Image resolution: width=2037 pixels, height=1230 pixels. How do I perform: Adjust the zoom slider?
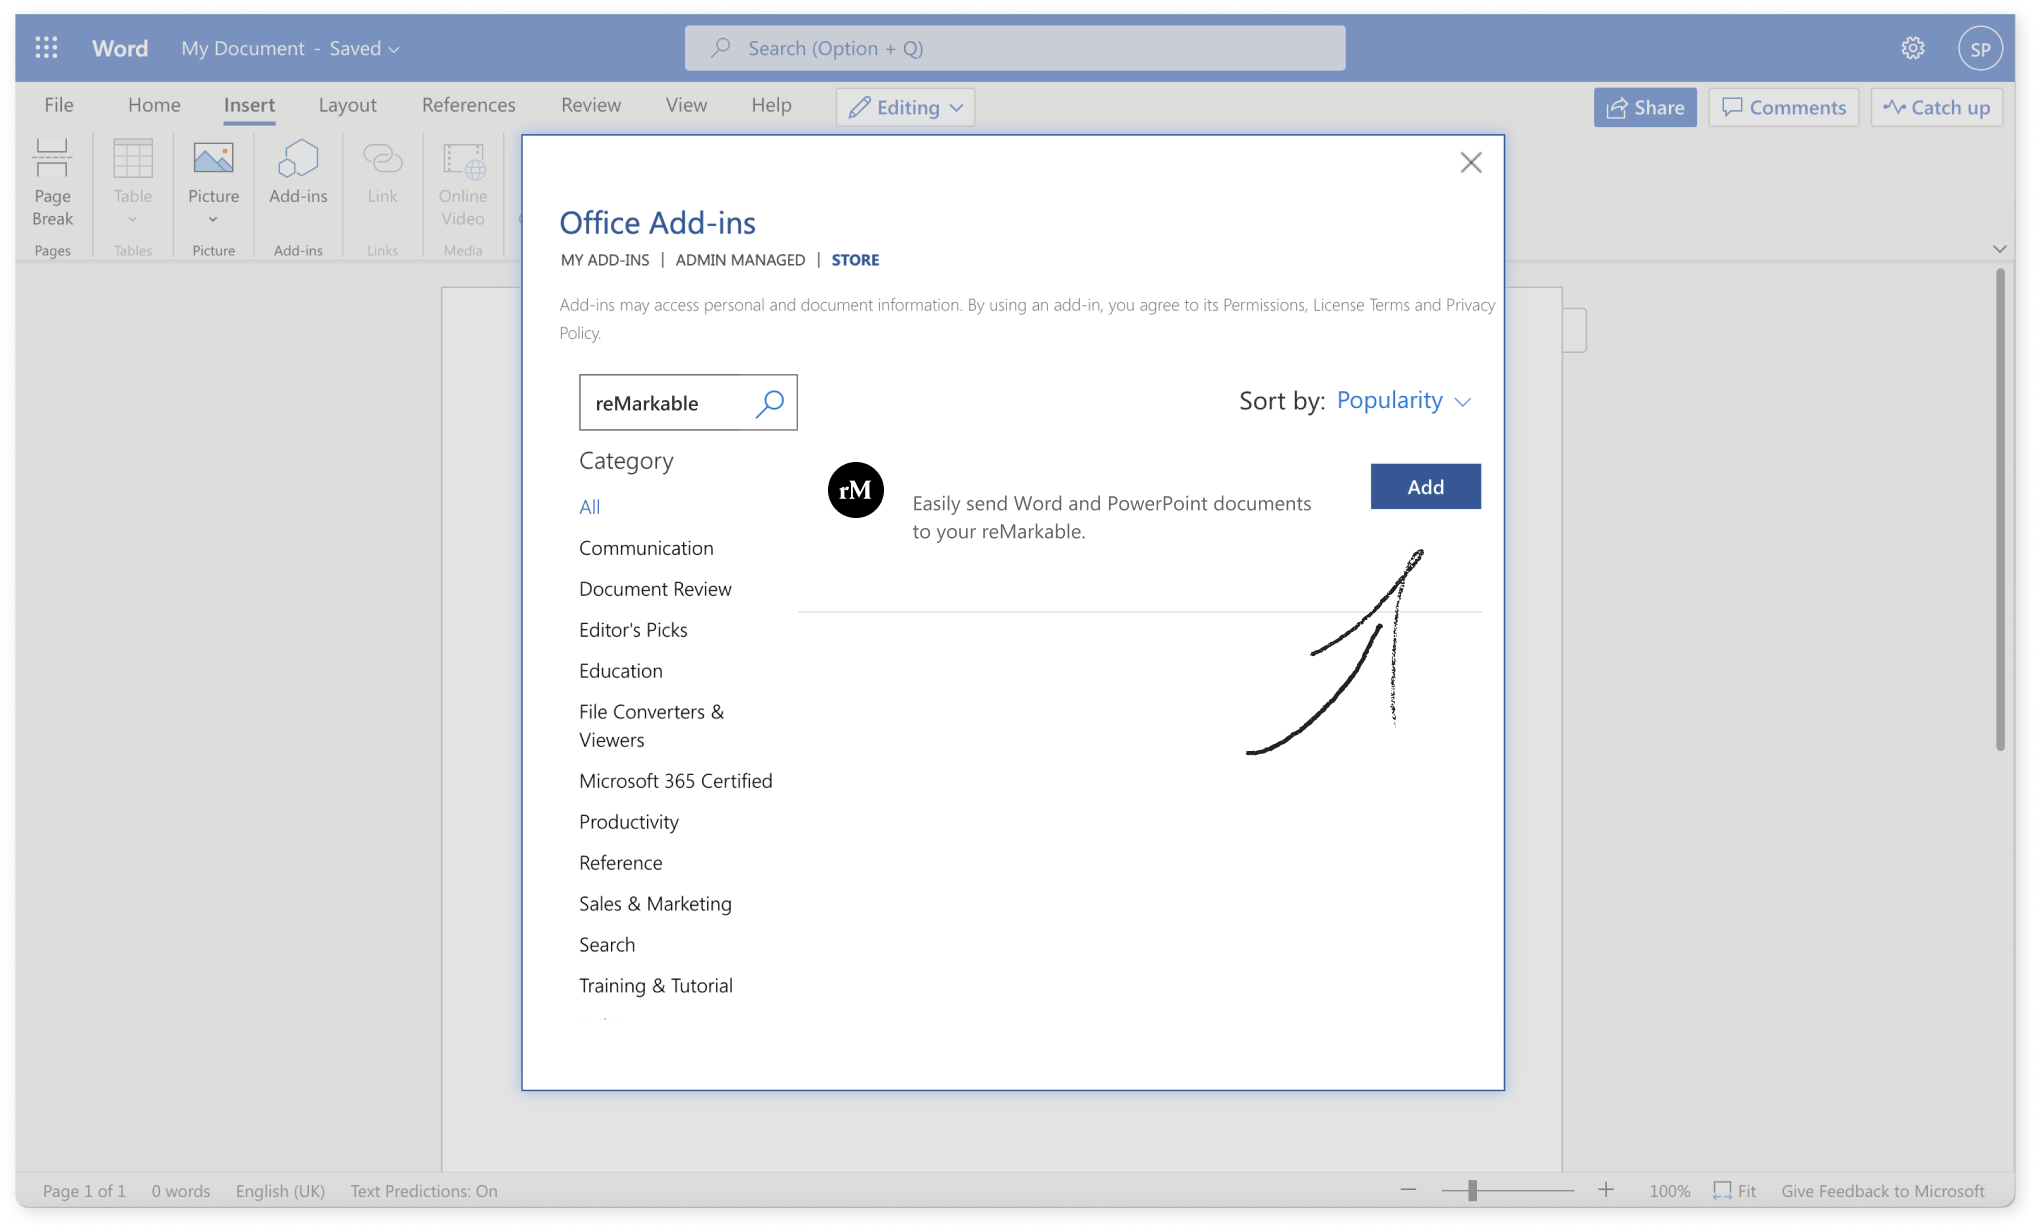click(1474, 1190)
